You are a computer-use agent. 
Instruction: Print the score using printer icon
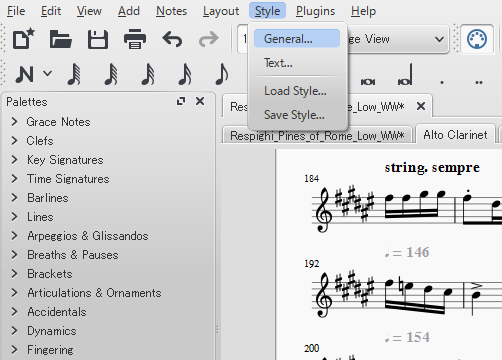click(135, 39)
